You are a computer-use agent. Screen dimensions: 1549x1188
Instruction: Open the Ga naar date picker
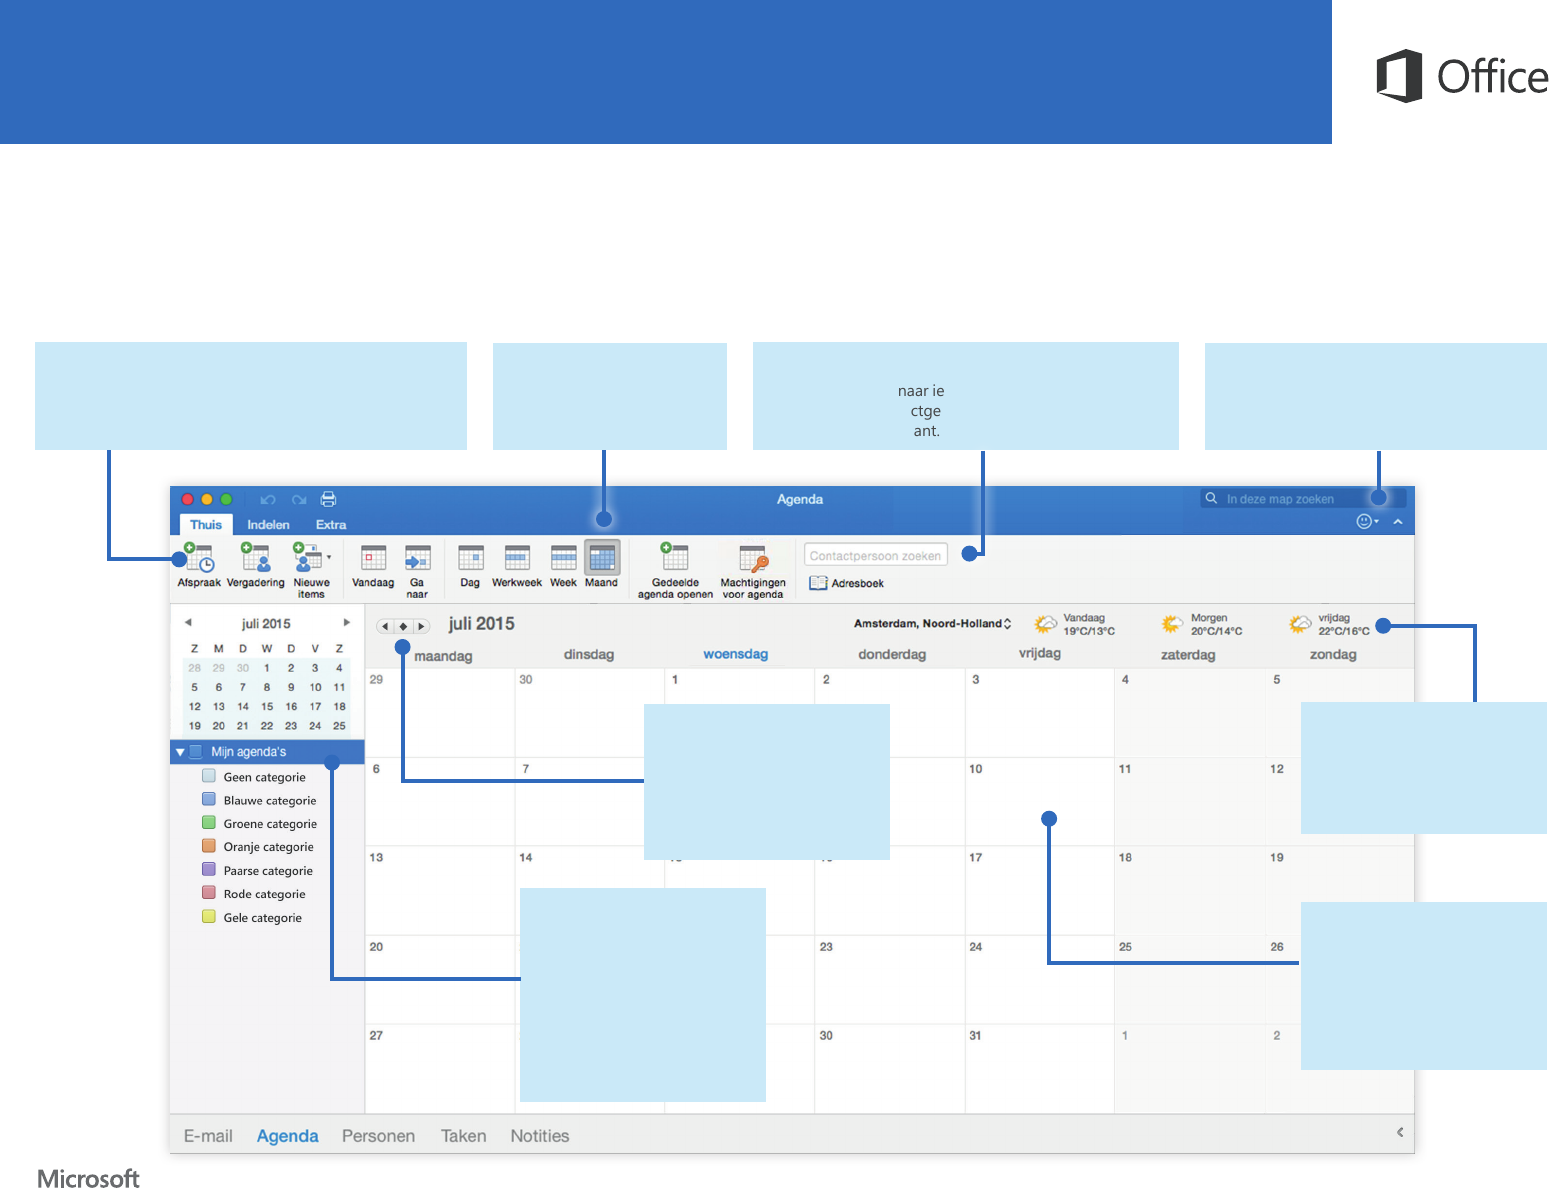click(x=417, y=571)
